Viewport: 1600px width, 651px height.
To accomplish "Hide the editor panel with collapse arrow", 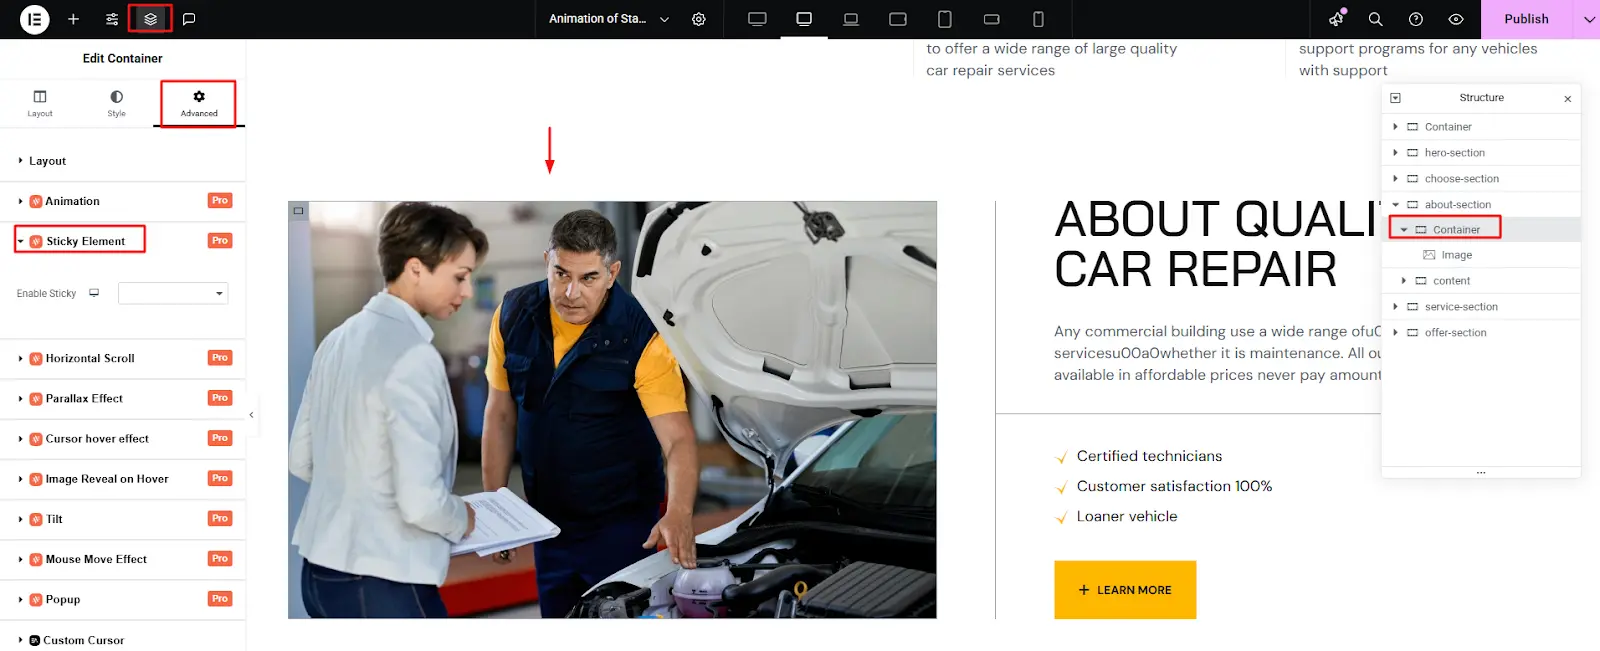I will click(x=251, y=415).
